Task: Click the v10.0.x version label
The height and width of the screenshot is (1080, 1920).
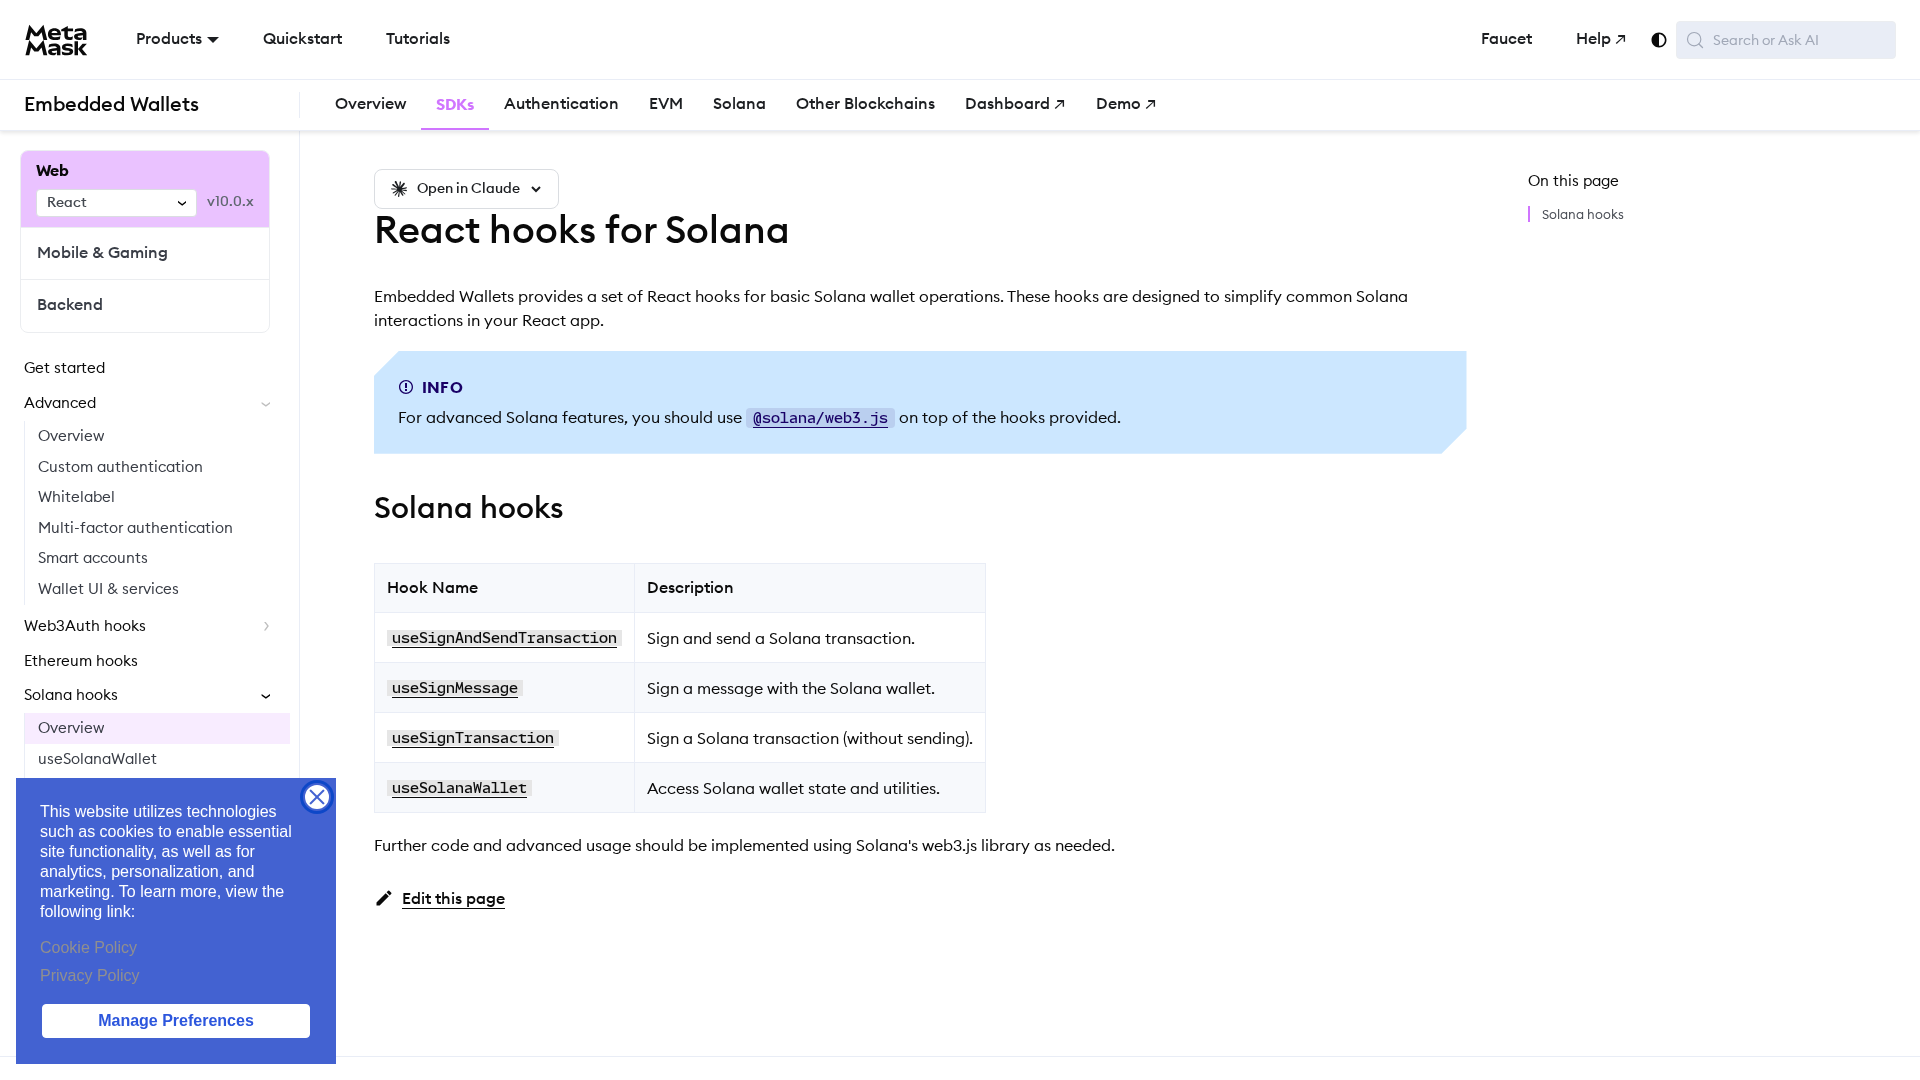Action: [230, 202]
